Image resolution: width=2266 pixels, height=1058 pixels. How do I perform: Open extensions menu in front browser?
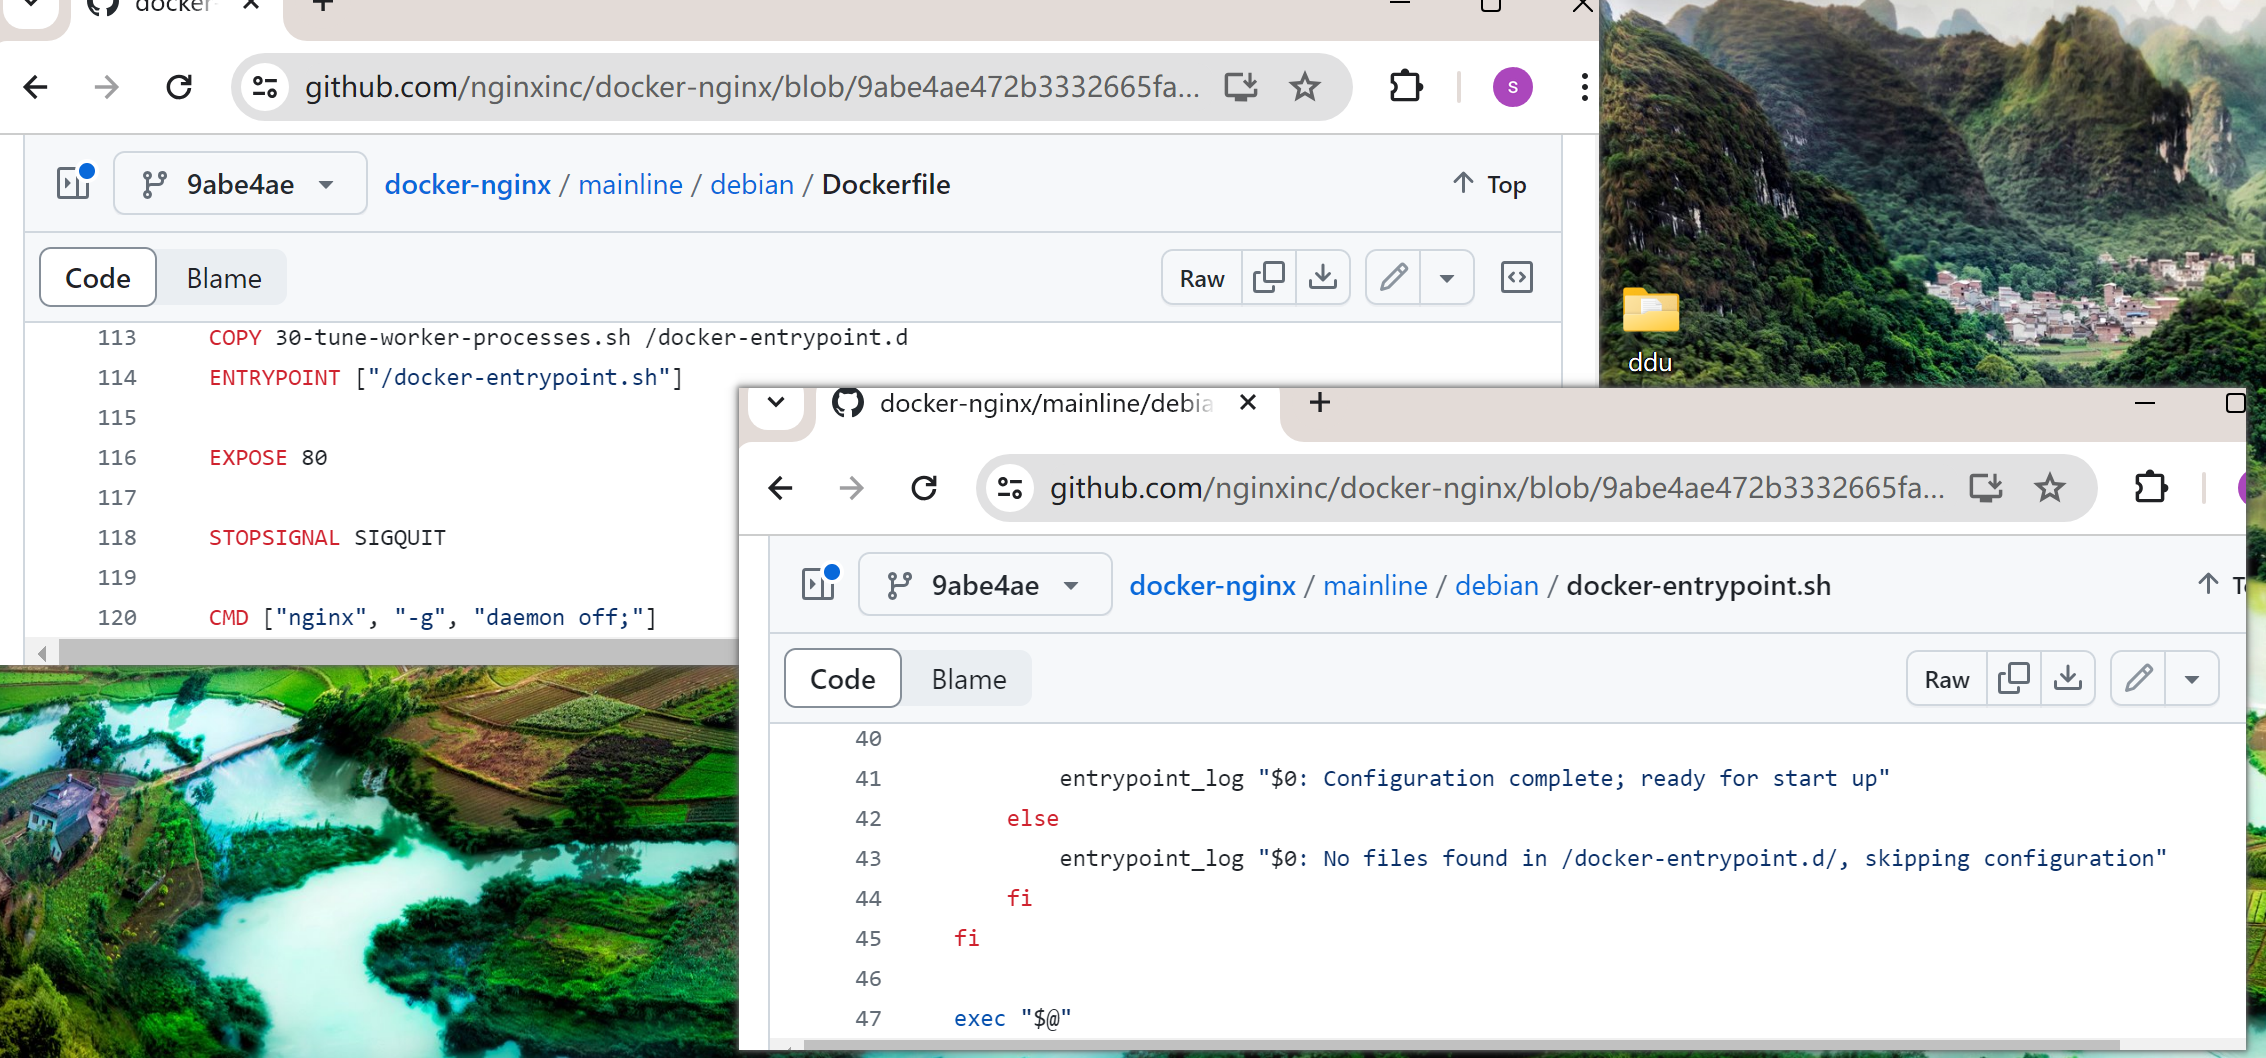click(2150, 488)
